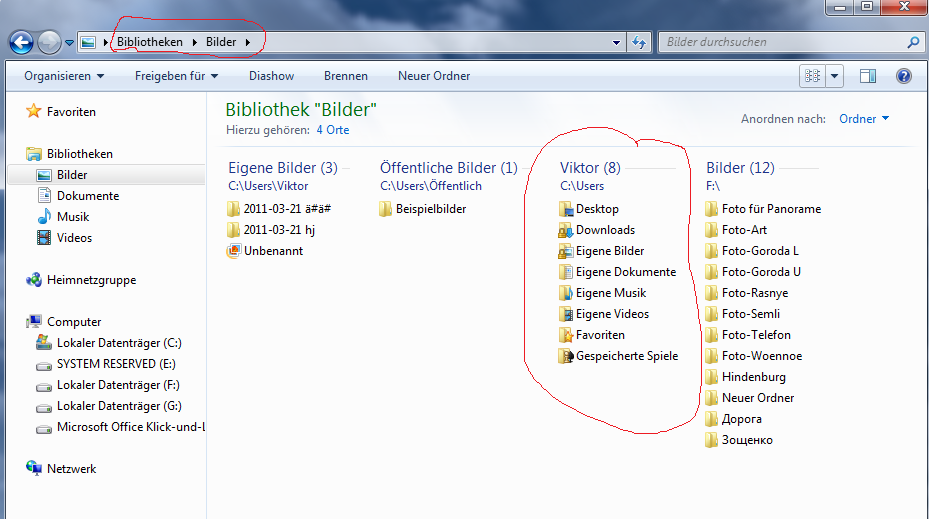Viewport: 929px width, 519px height.
Task: Select Musik library in sidebar
Action: pyautogui.click(x=72, y=217)
